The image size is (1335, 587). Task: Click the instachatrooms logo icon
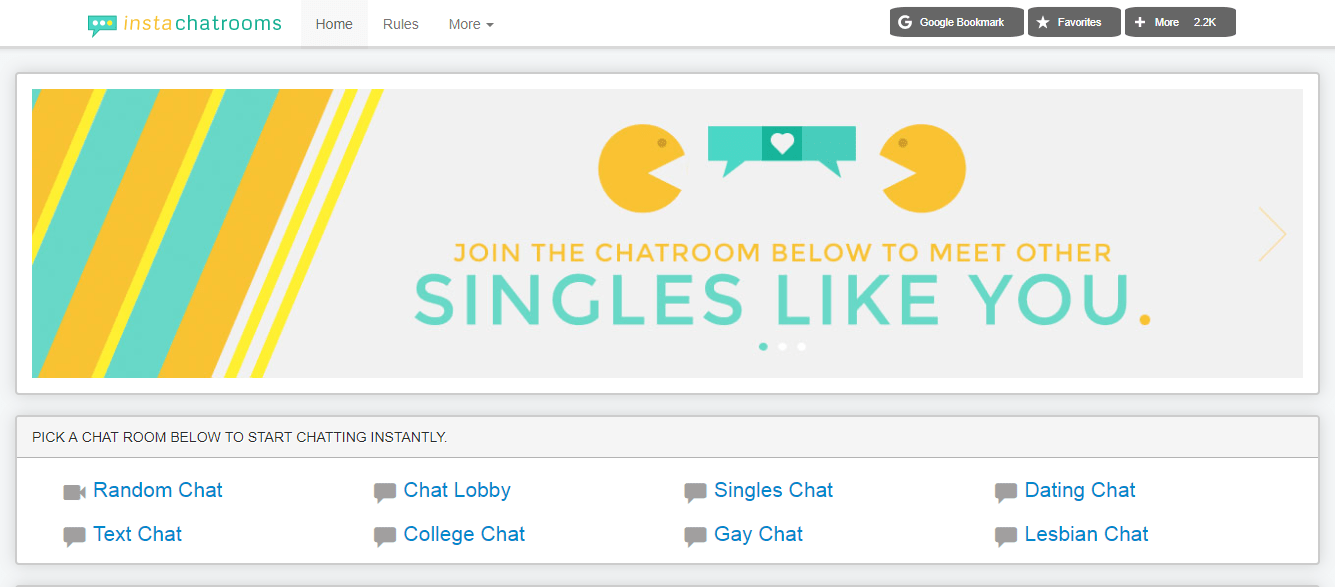[x=102, y=25]
